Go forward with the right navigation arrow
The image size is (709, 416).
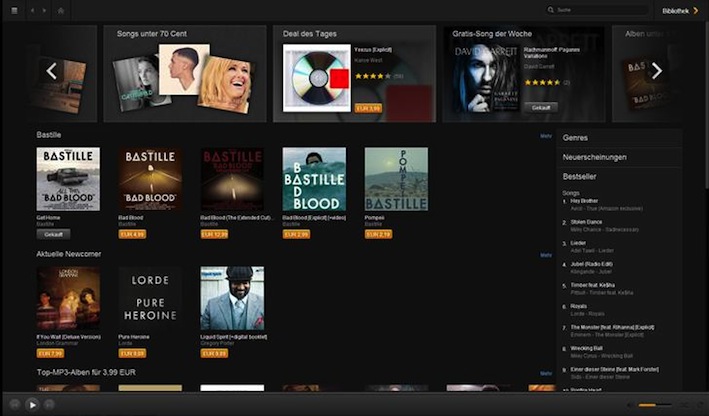coord(44,10)
